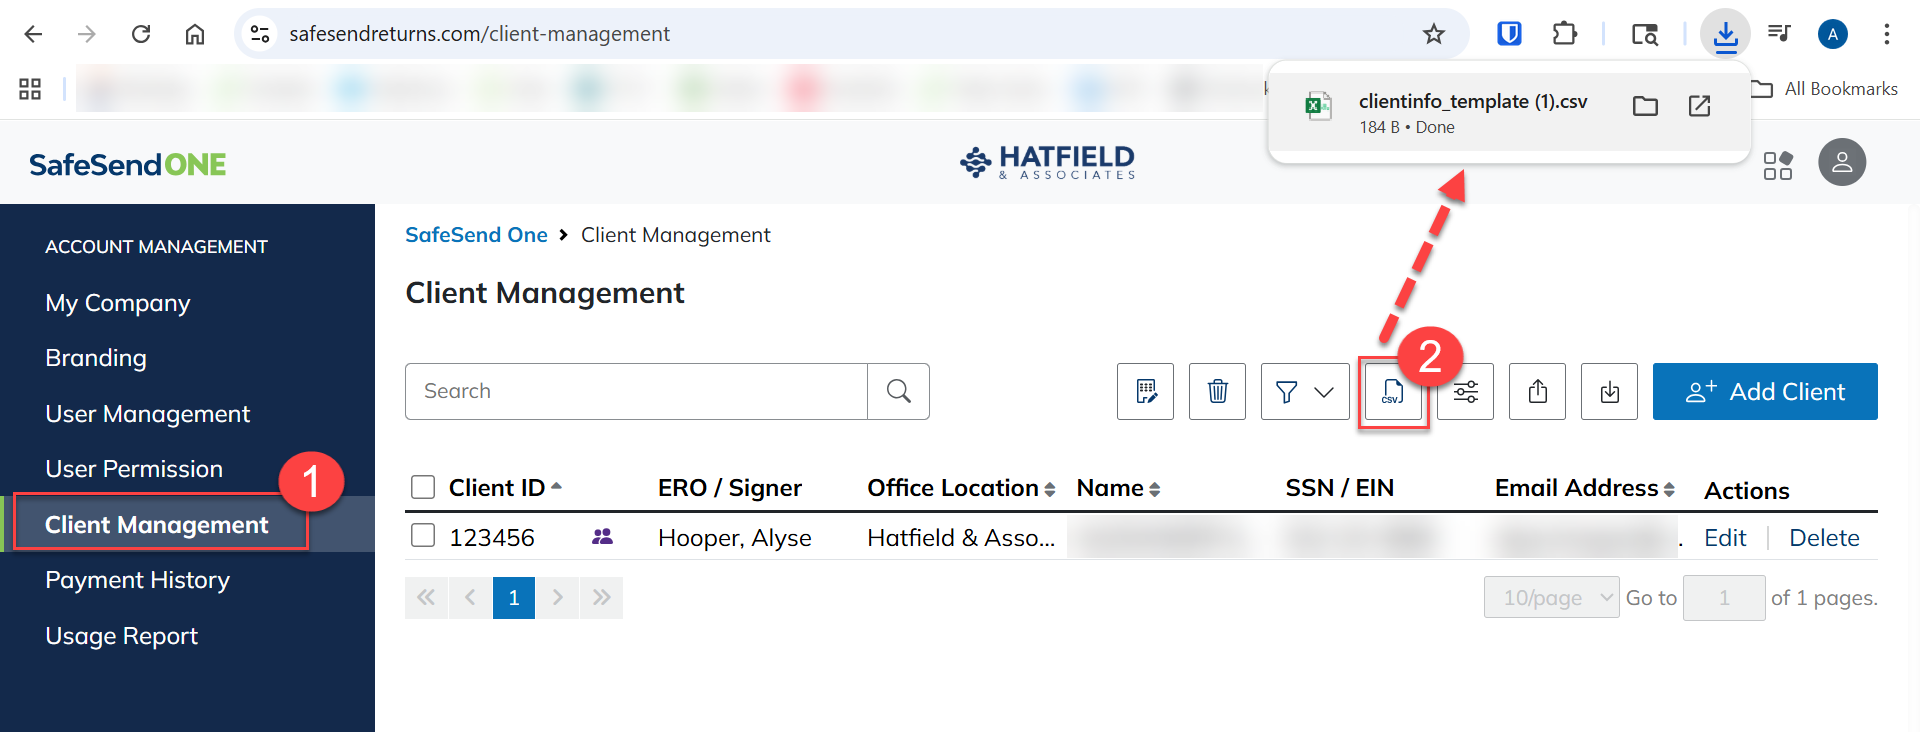The image size is (1920, 732).
Task: Open the 10/page size dropdown
Action: click(1551, 597)
